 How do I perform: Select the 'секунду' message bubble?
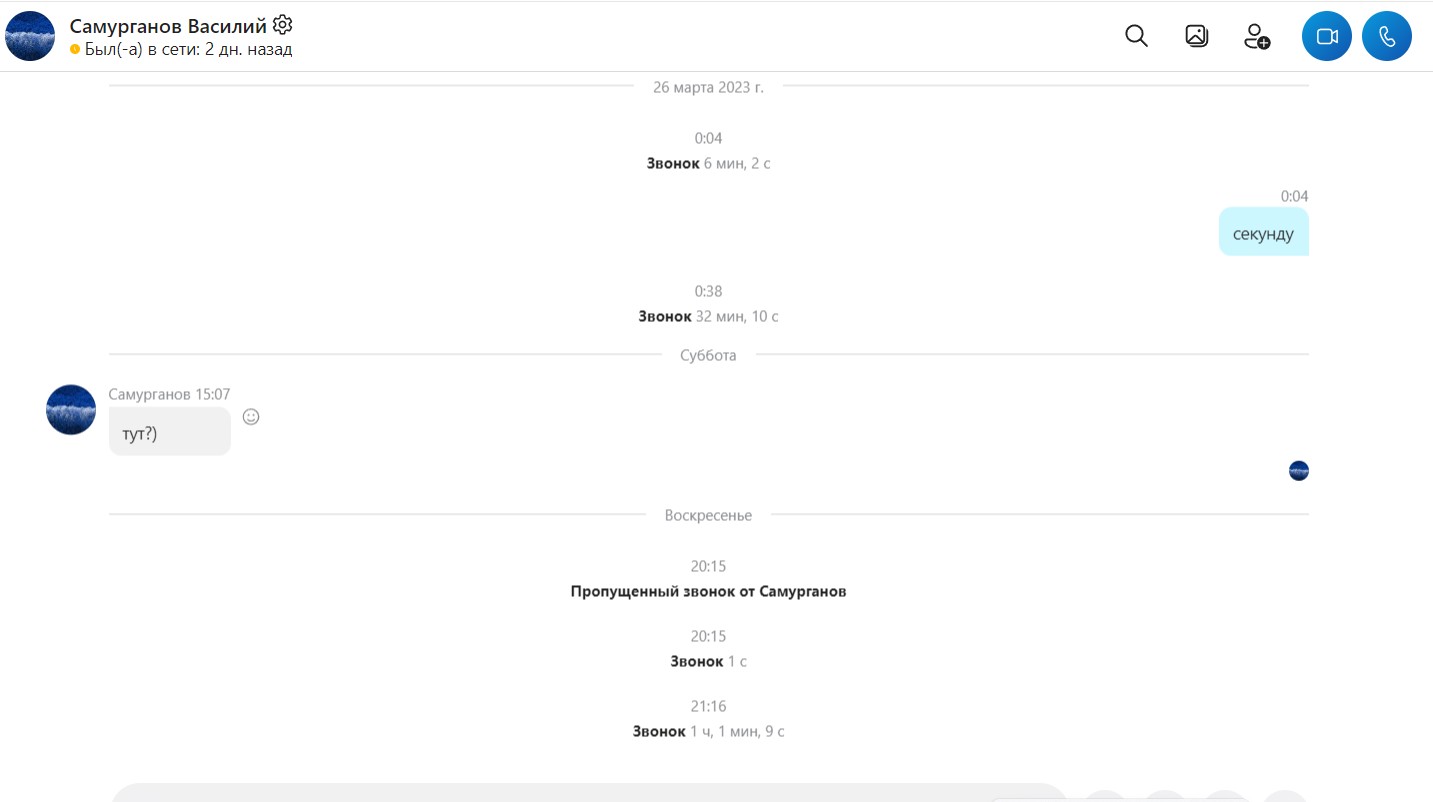tap(1263, 232)
